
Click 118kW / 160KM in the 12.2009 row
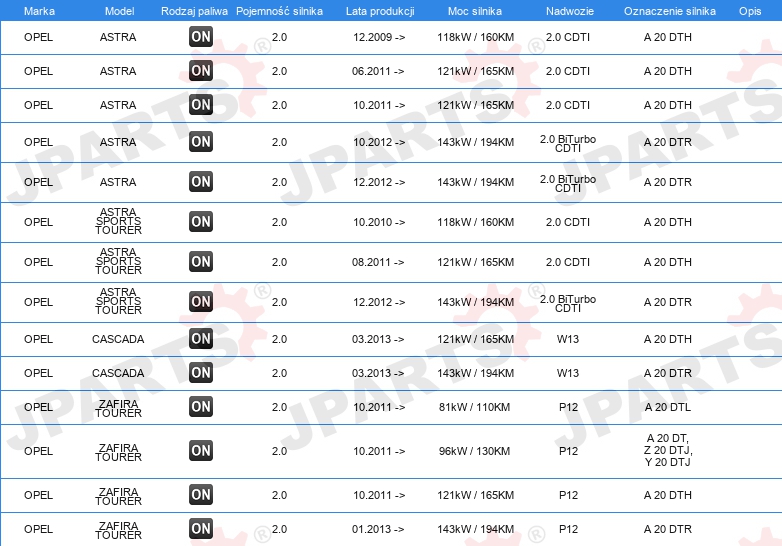(475, 37)
